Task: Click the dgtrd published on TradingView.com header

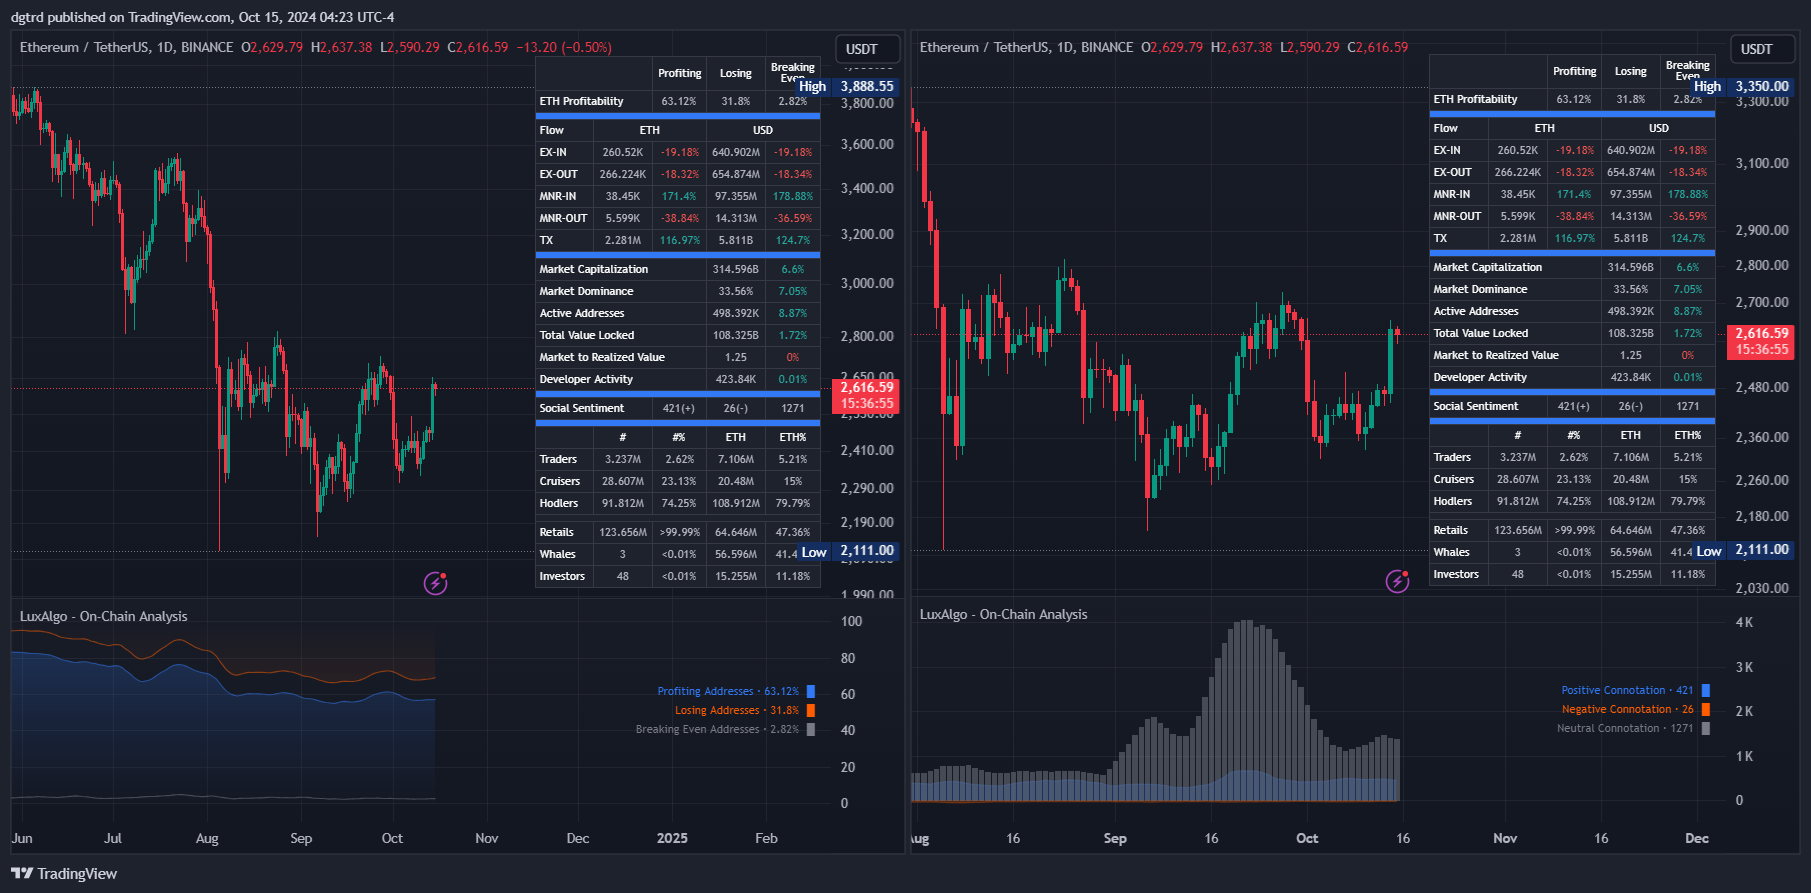Action: 203,17
